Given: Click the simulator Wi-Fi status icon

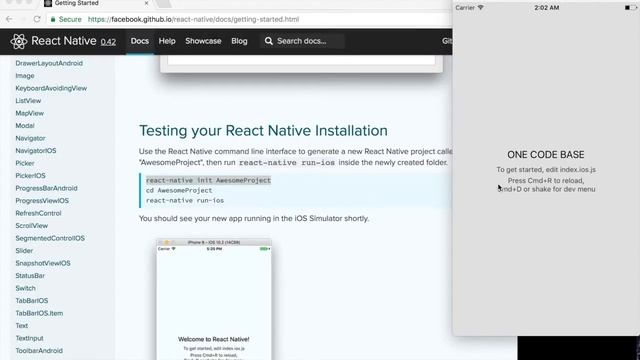Looking at the screenshot, I should click(481, 7).
